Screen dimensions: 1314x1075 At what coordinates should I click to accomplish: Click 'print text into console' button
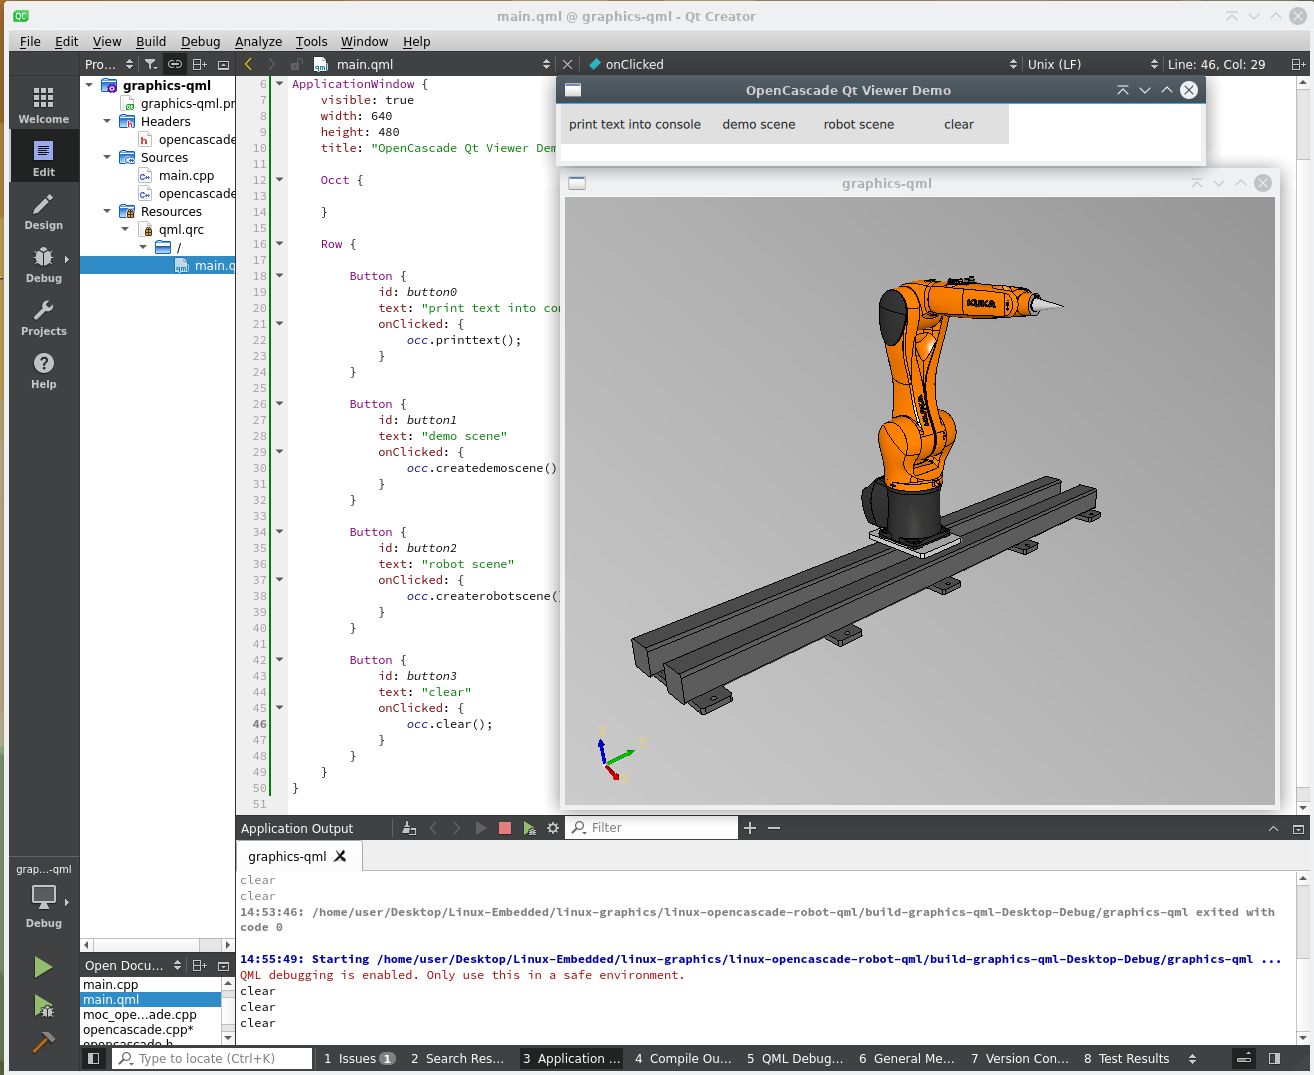point(635,124)
